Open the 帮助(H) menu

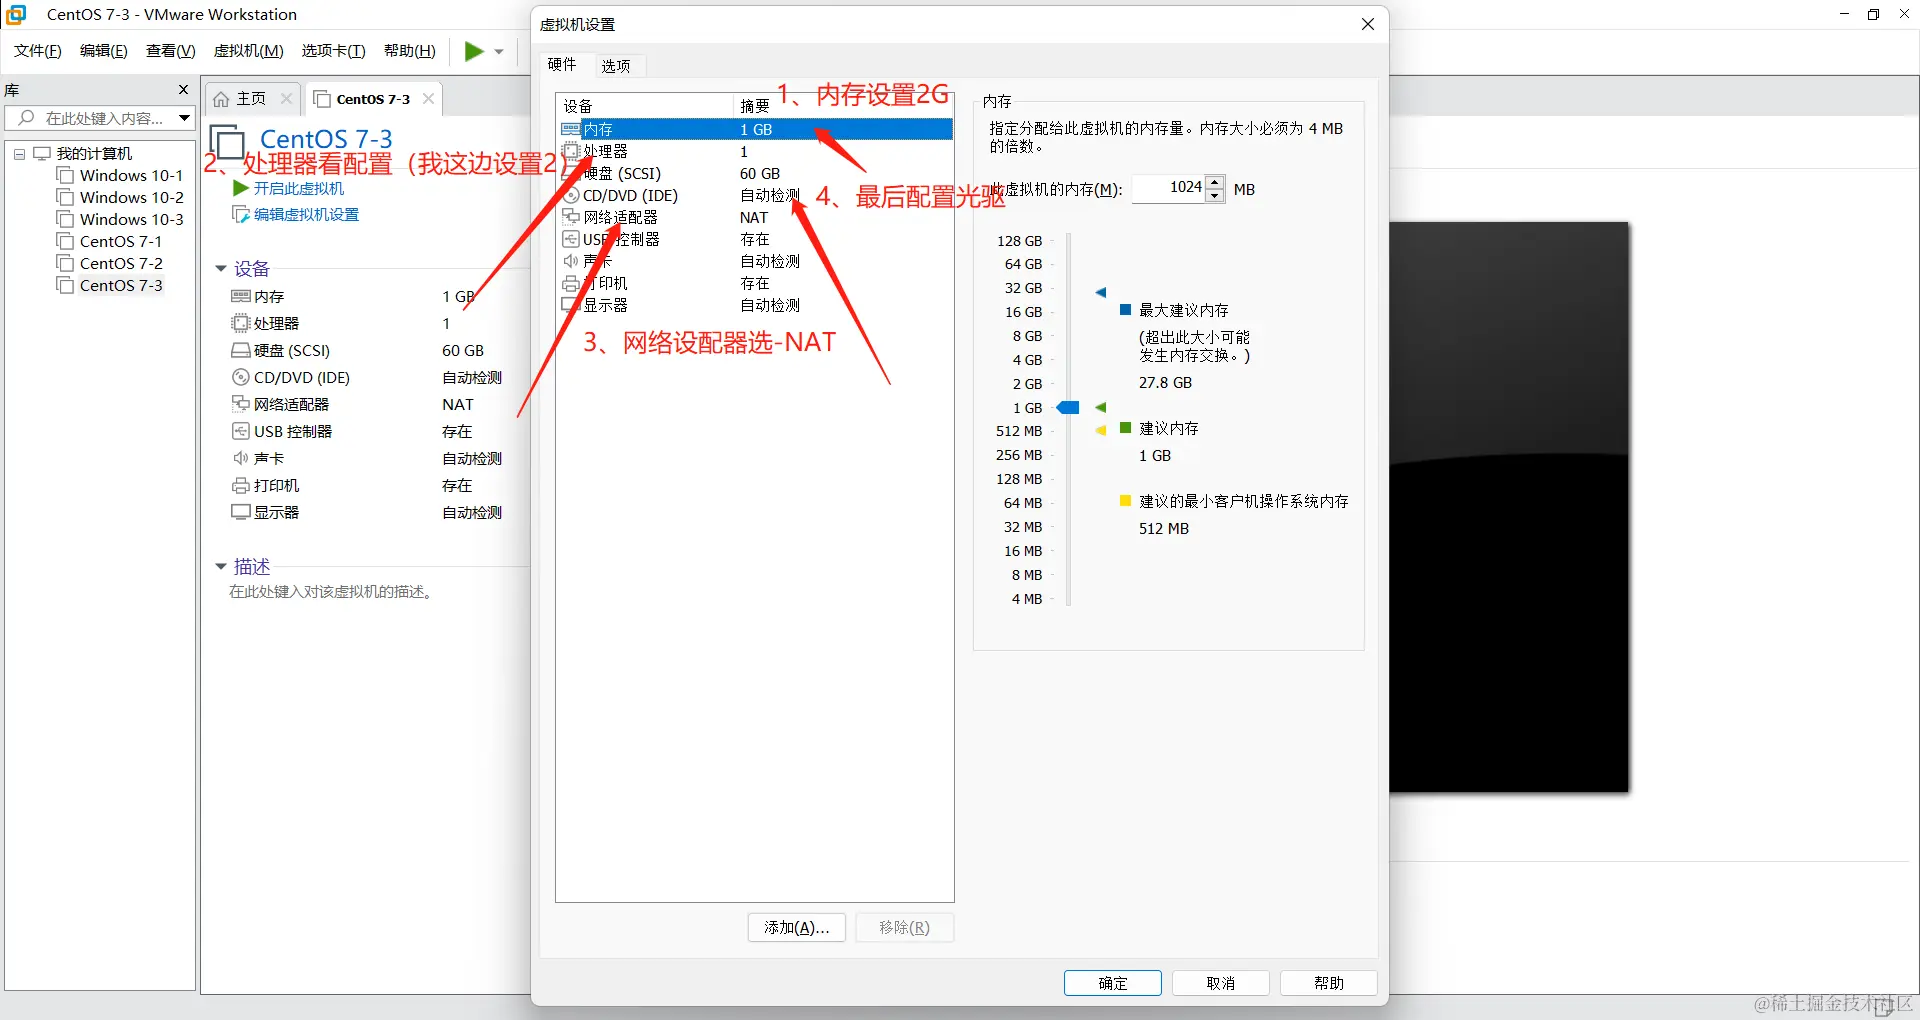[x=410, y=51]
